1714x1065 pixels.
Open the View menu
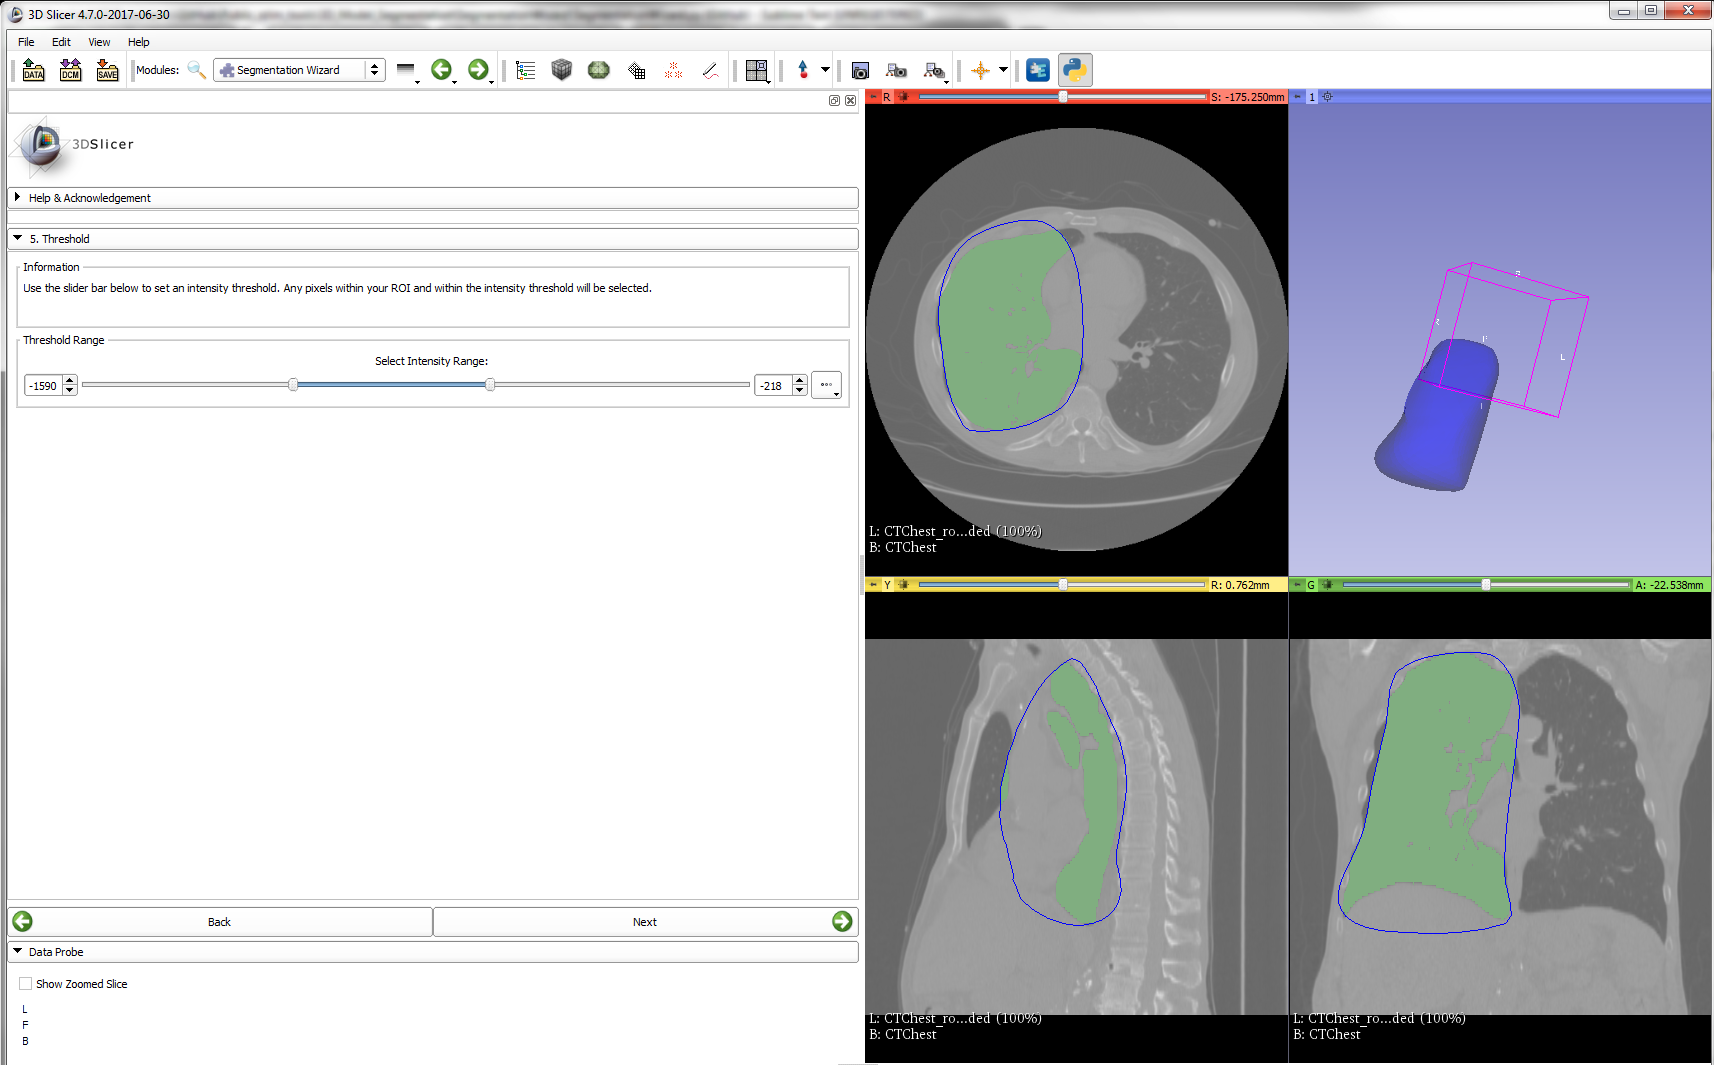pyautogui.click(x=99, y=42)
